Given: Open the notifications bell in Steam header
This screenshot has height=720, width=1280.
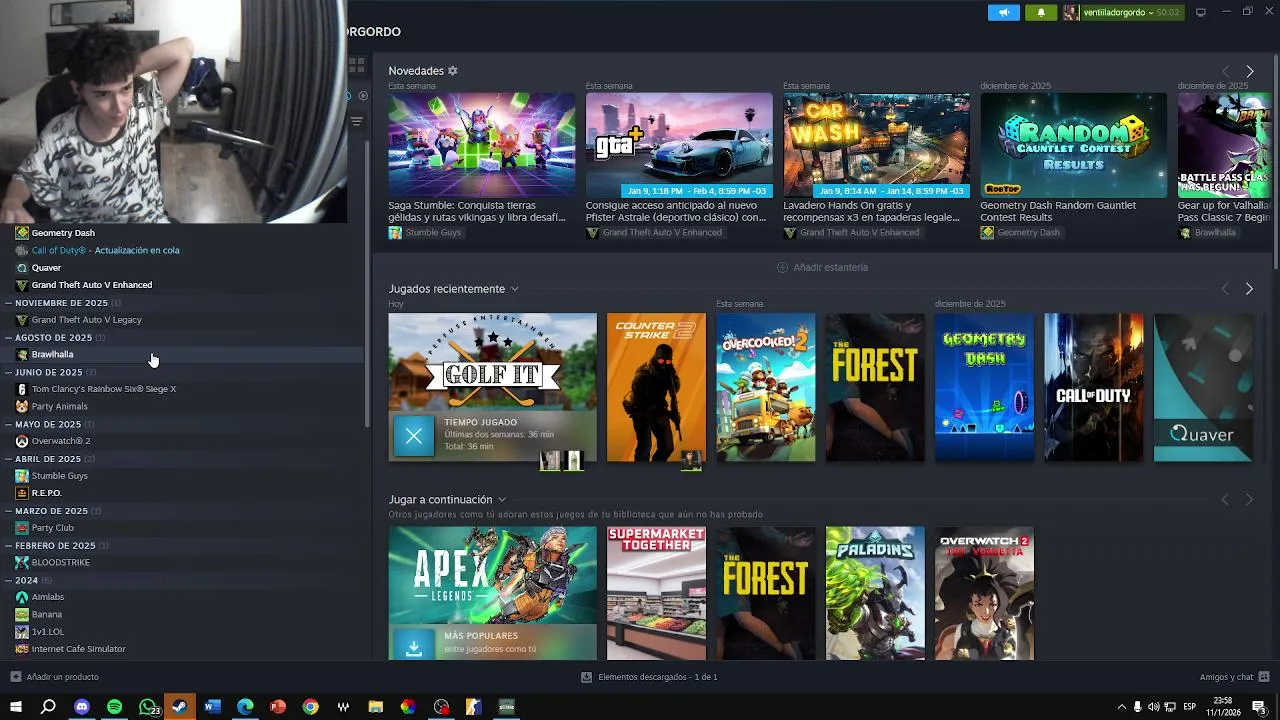Looking at the screenshot, I should coord(1041,12).
